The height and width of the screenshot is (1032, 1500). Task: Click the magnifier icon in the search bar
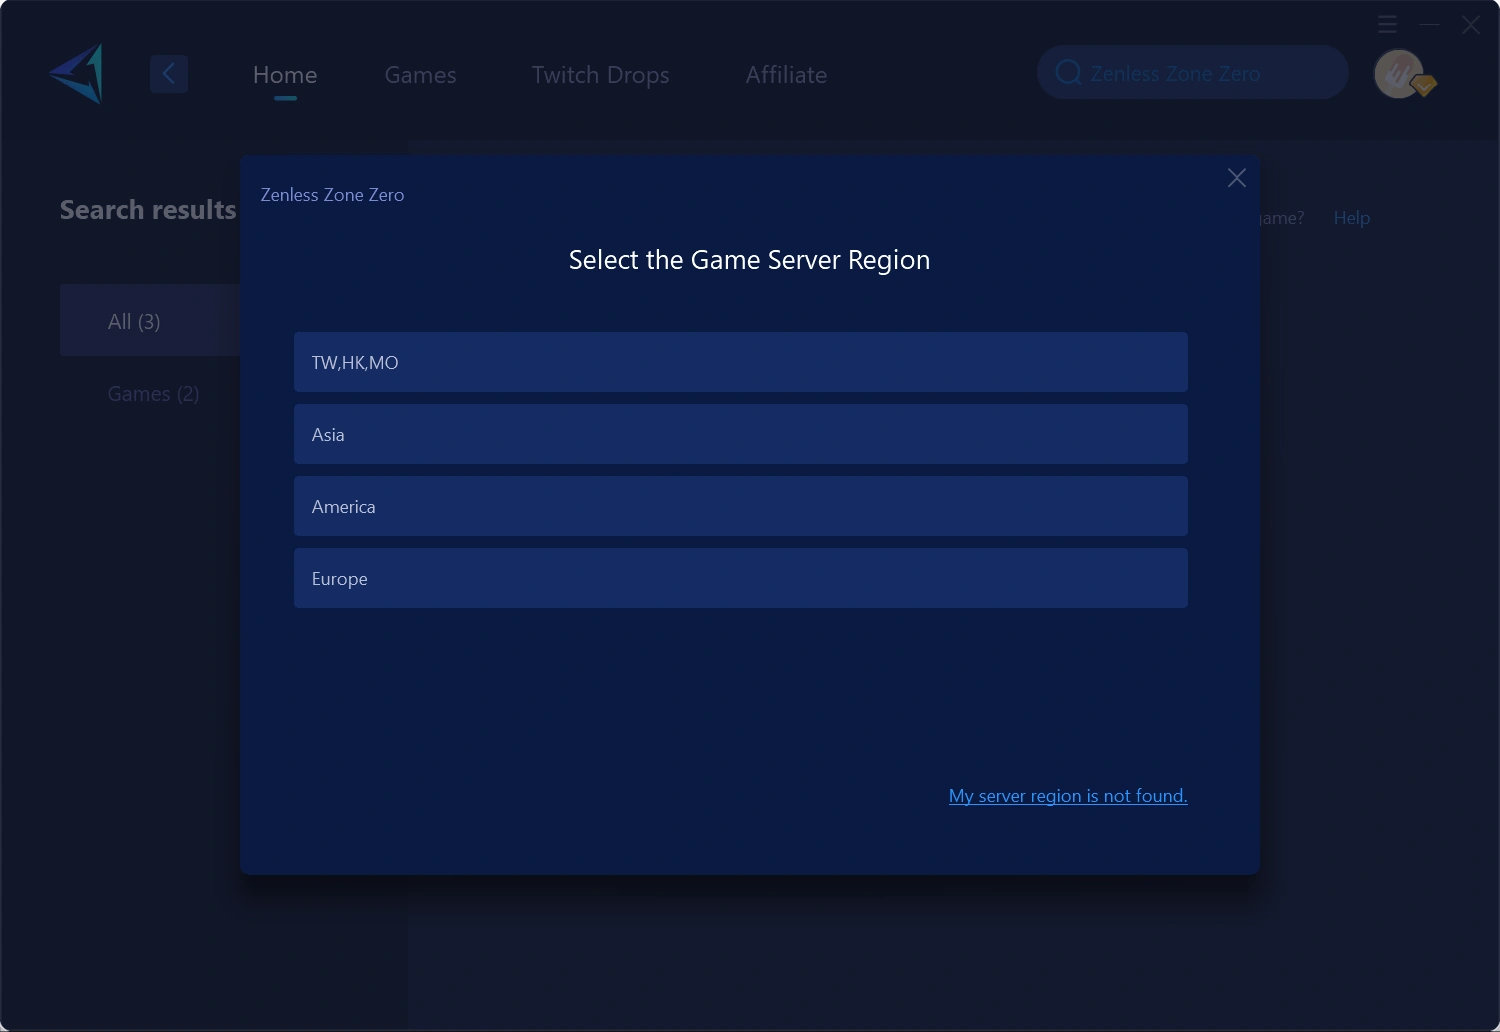1068,73
